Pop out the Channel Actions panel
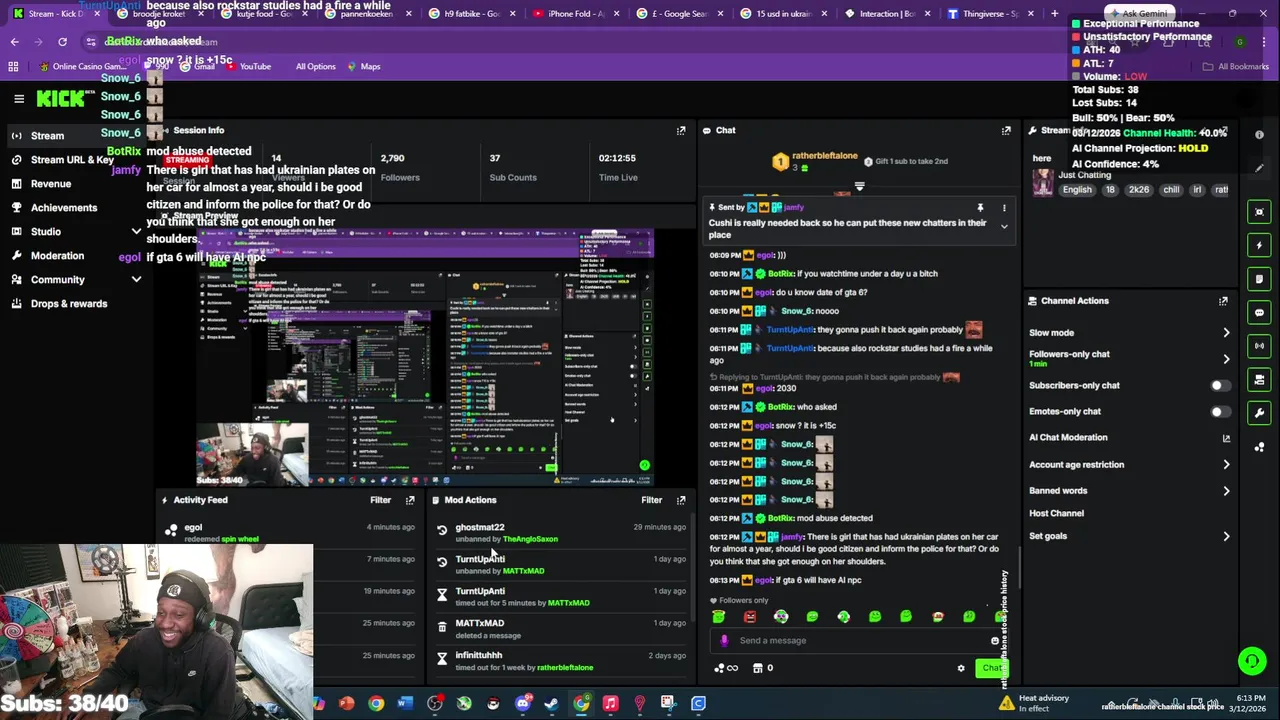This screenshot has height=720, width=1280. point(1223,301)
